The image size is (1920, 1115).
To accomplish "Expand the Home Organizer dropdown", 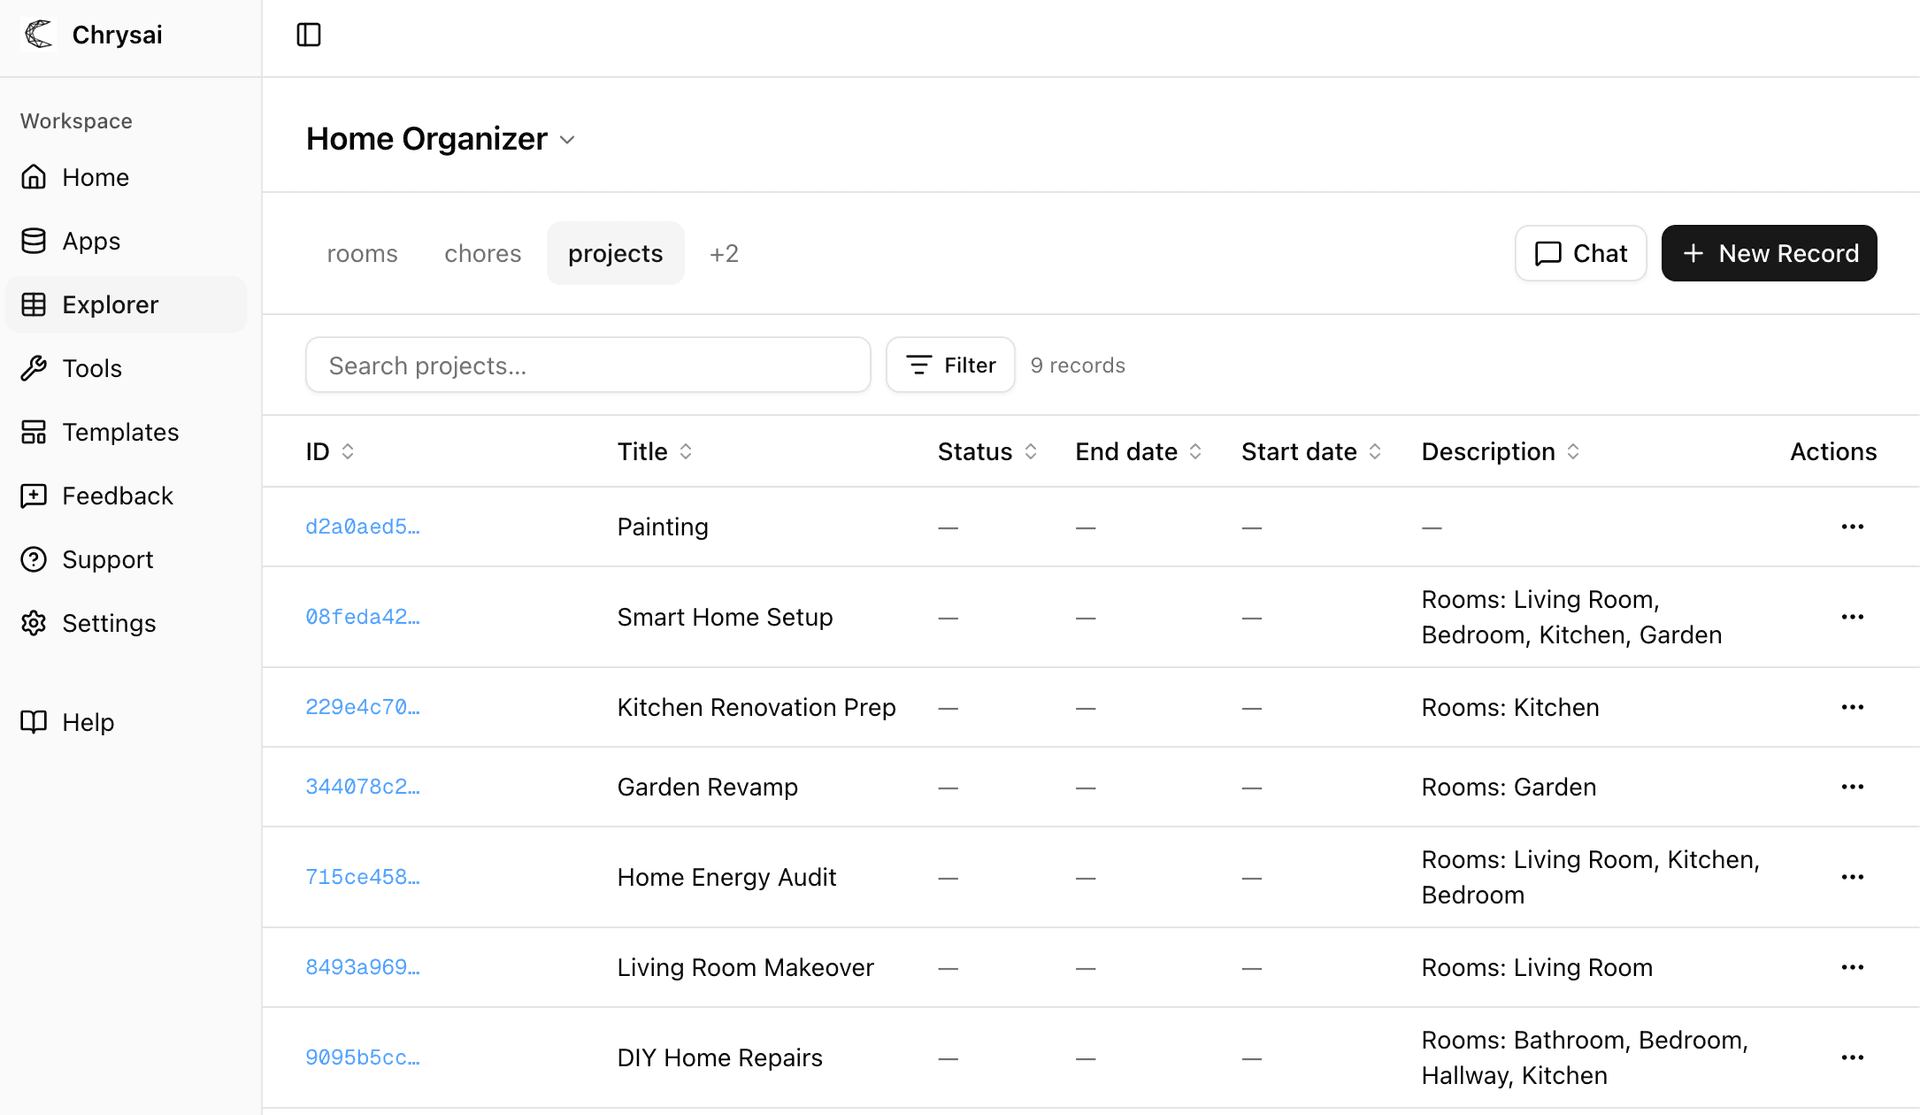I will [567, 139].
